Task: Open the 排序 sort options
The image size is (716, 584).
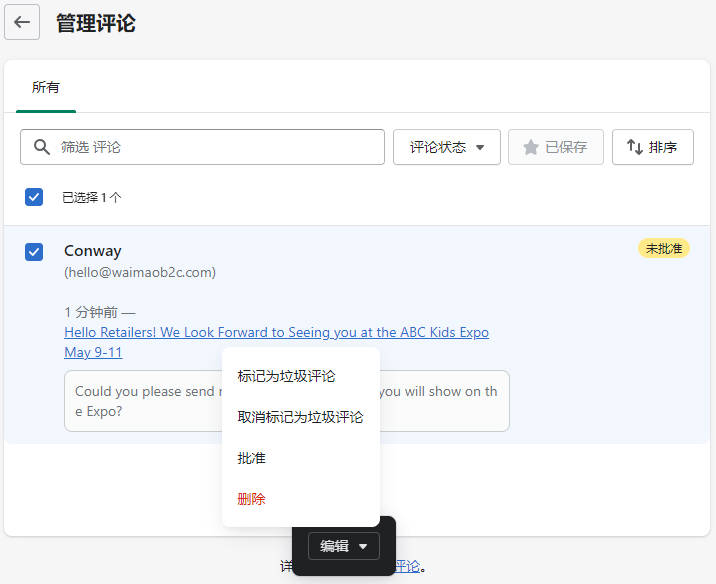Action: [x=653, y=147]
